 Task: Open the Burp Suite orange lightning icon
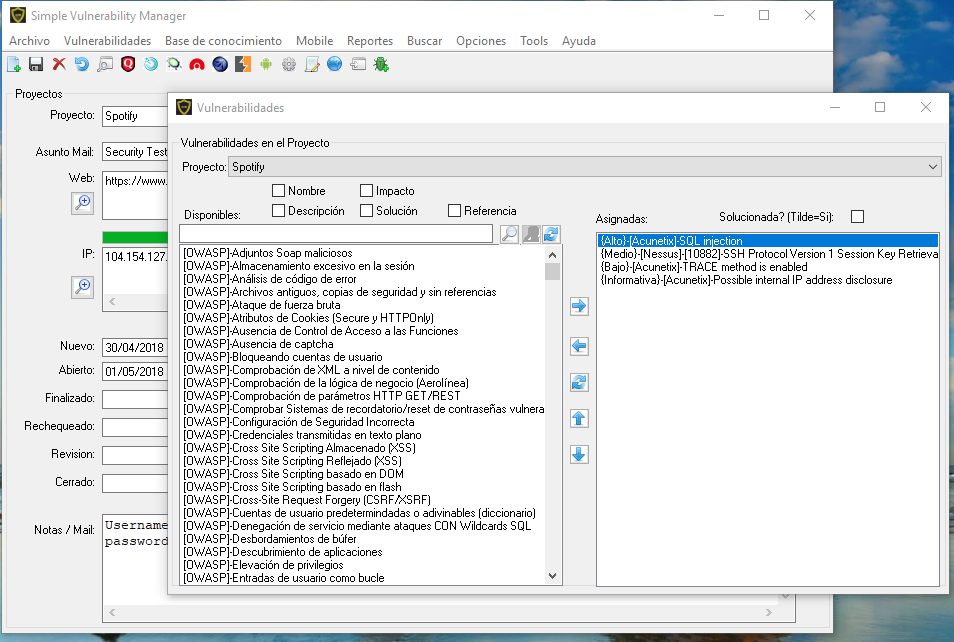click(x=243, y=64)
